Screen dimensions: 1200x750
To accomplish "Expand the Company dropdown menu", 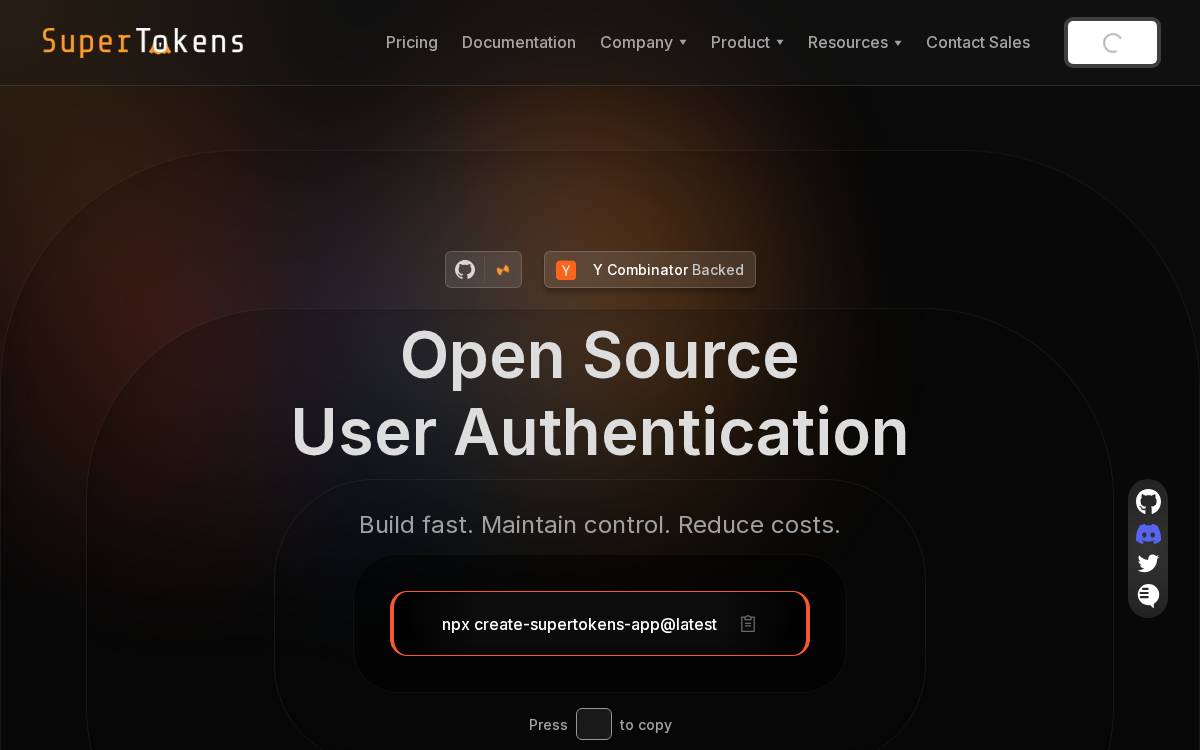I will [643, 42].
